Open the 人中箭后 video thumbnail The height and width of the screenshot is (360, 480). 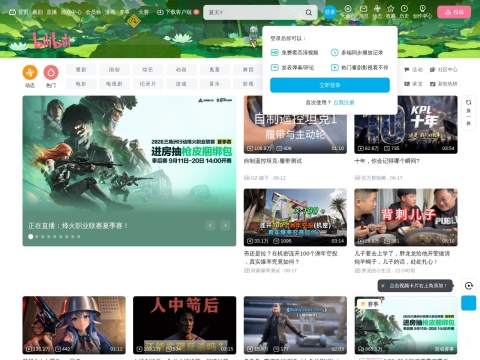(x=184, y=325)
